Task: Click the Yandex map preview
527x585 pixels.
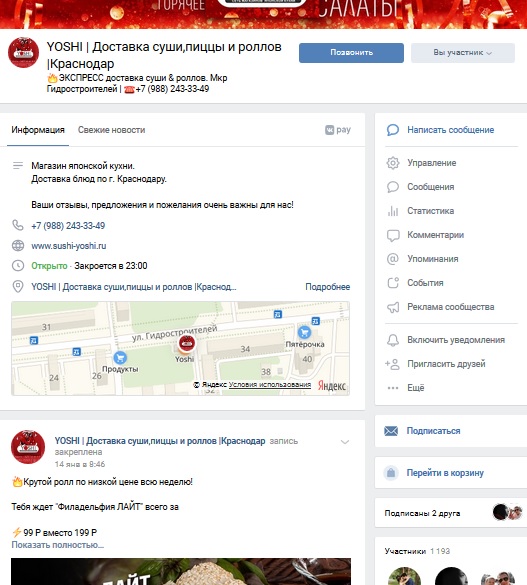Action: click(181, 348)
